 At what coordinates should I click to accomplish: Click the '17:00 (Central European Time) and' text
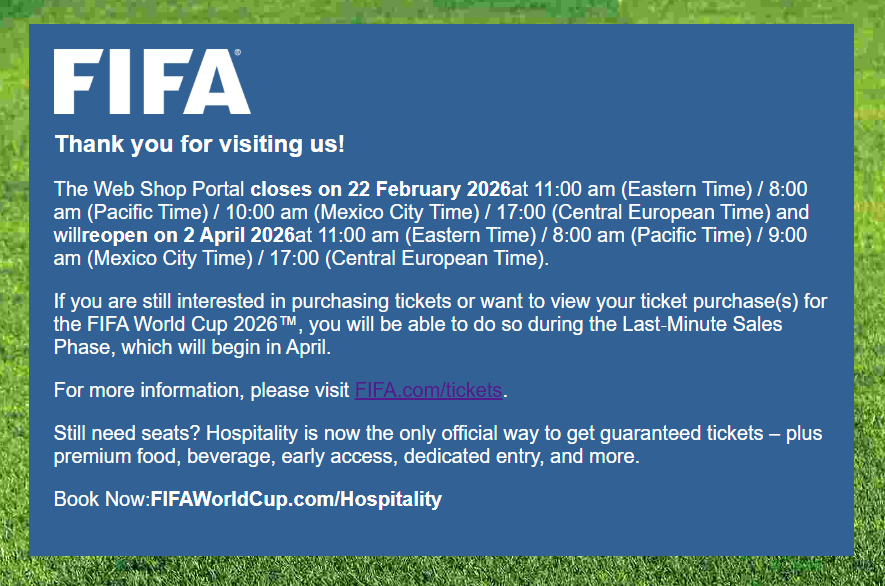point(680,213)
